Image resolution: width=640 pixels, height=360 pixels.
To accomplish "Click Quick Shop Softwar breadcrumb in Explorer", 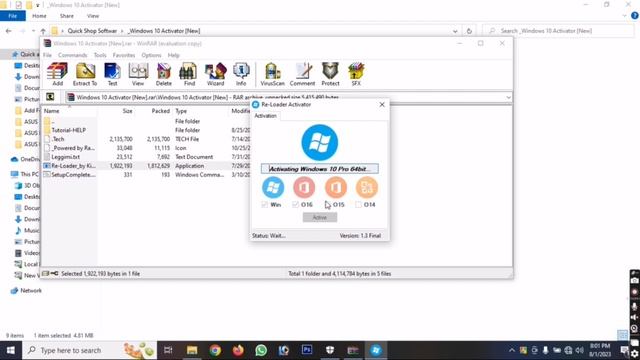I will pos(92,31).
